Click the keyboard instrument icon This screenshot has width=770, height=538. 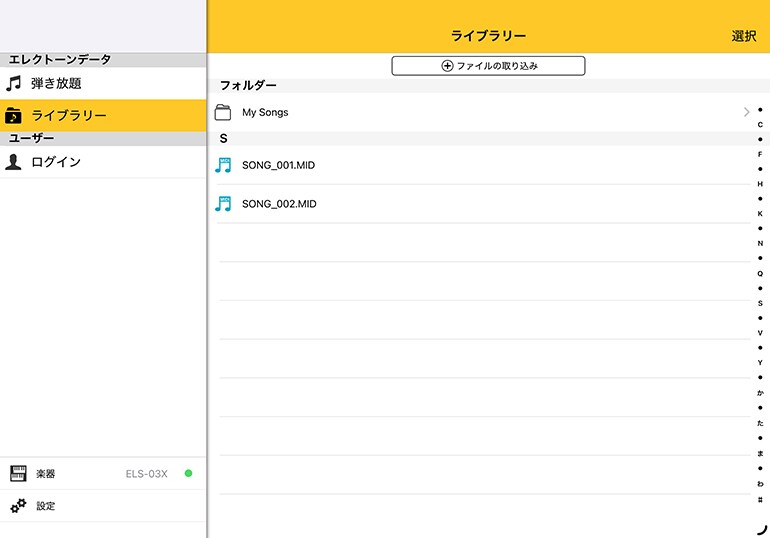click(x=18, y=474)
